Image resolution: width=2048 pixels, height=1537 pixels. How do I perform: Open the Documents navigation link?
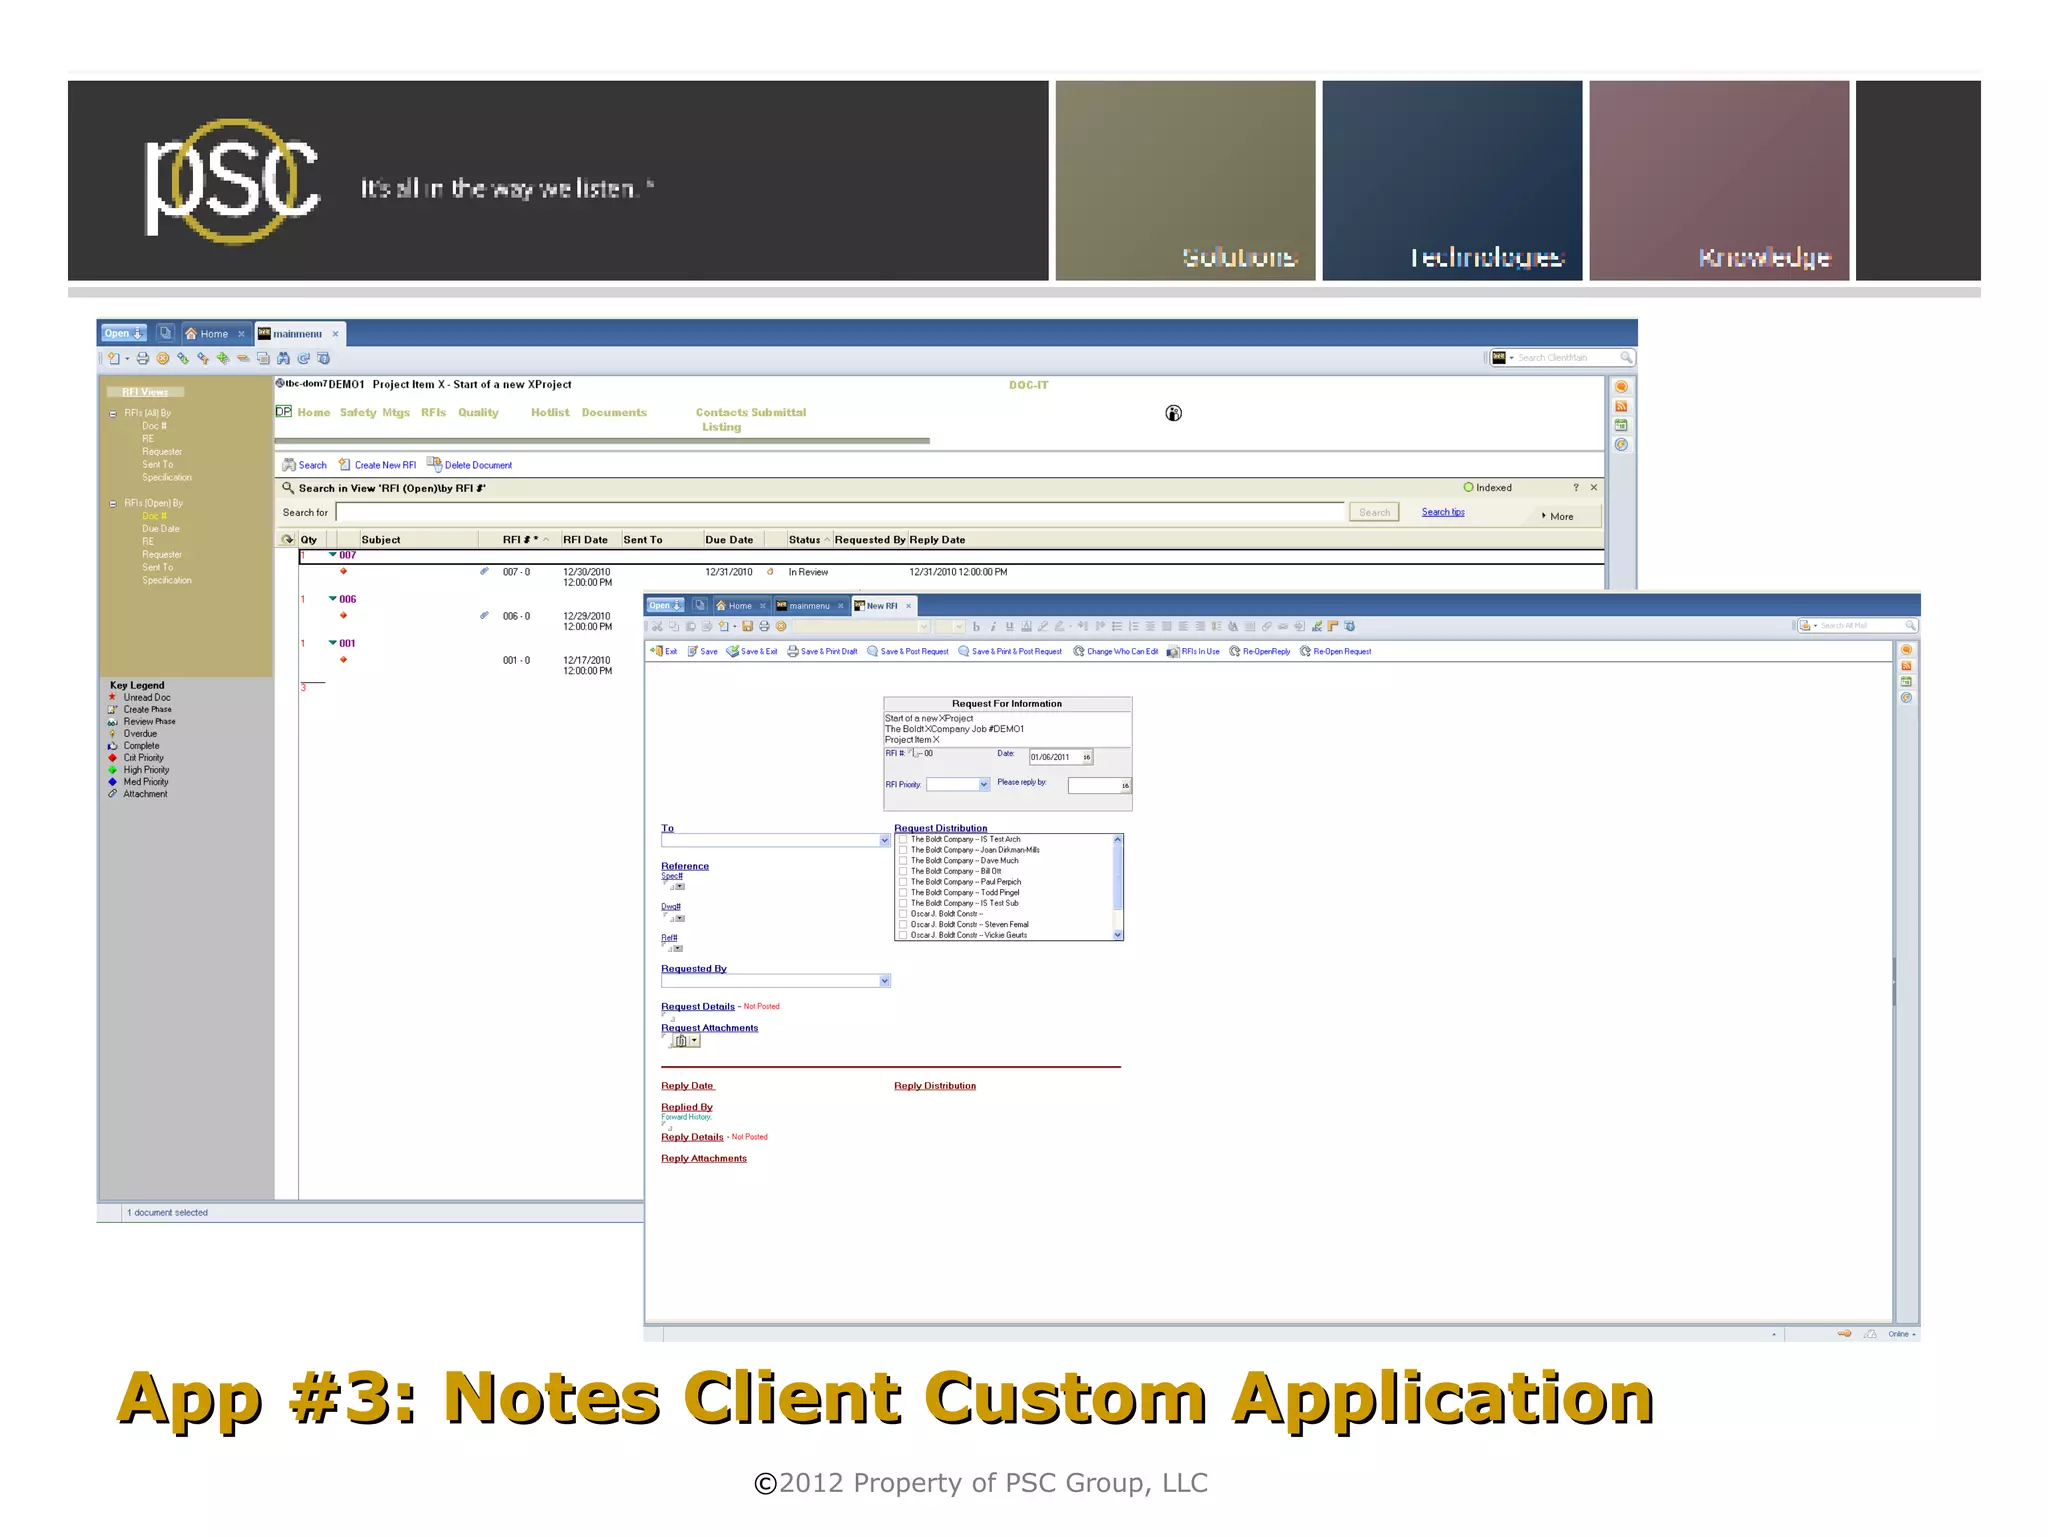[614, 412]
